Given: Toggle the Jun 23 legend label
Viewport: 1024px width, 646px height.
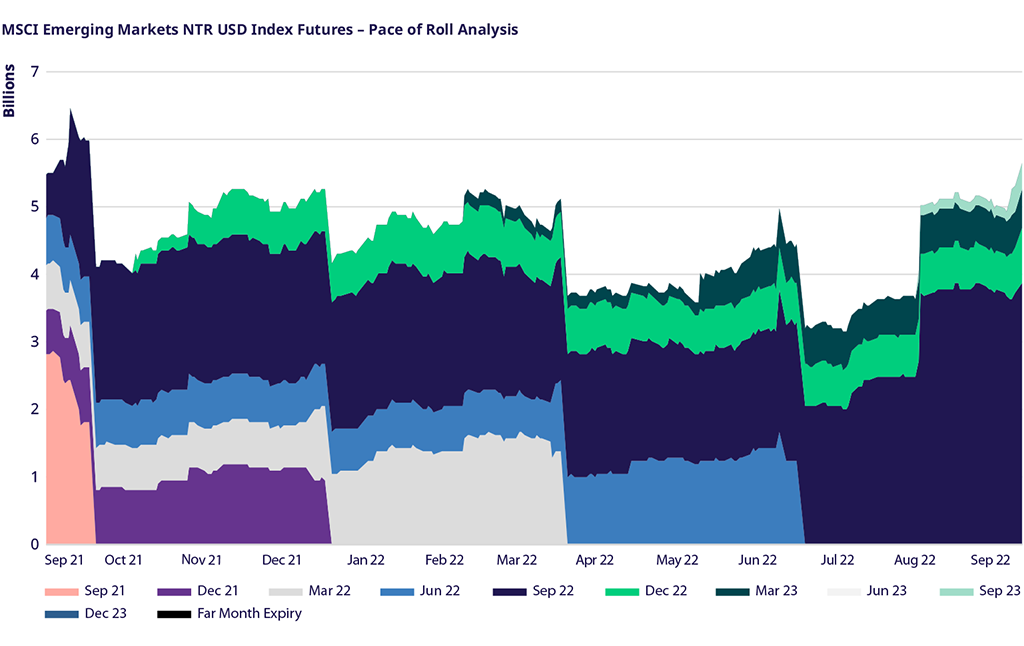Looking at the screenshot, I should coord(886,591).
